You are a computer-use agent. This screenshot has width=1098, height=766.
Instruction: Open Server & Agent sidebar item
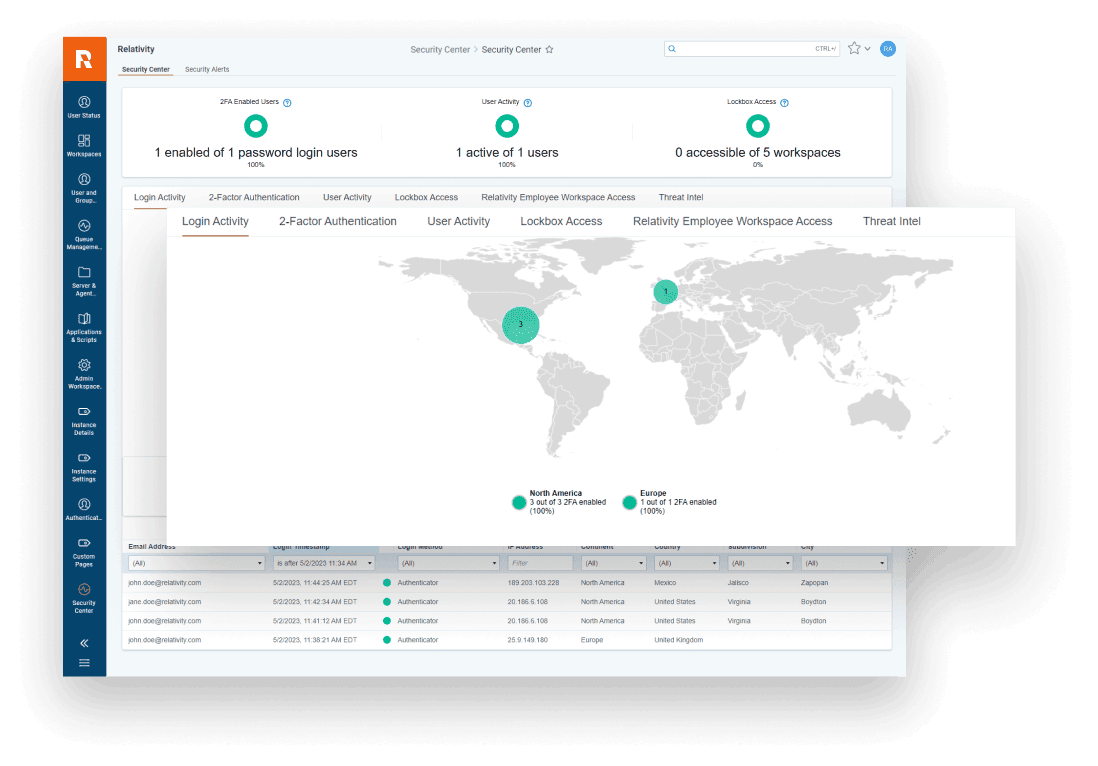pos(84,281)
